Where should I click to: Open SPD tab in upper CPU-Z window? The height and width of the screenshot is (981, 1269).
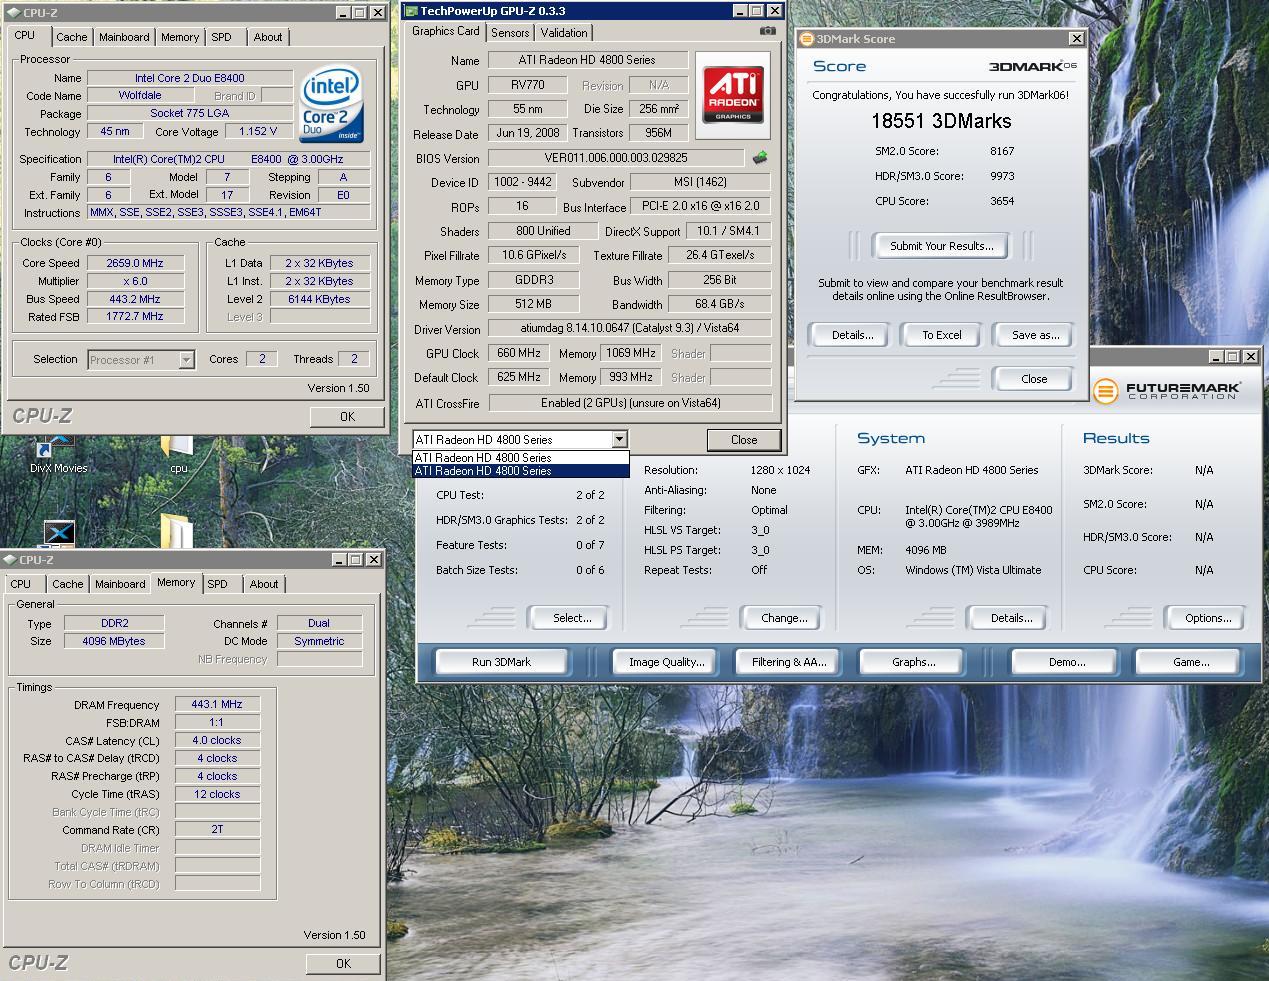[x=221, y=37]
